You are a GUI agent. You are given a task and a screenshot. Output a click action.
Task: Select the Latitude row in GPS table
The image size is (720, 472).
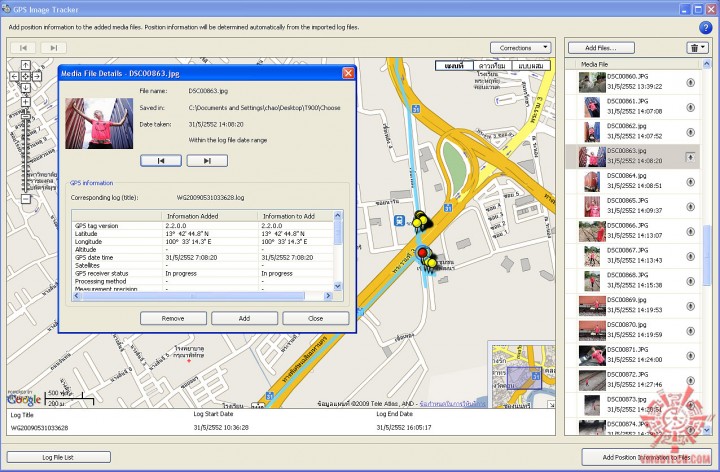tap(202, 234)
